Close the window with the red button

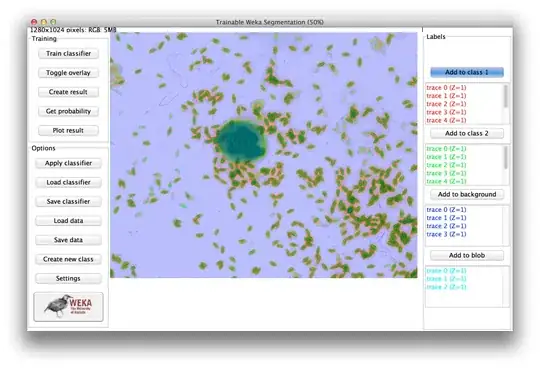coord(34,22)
